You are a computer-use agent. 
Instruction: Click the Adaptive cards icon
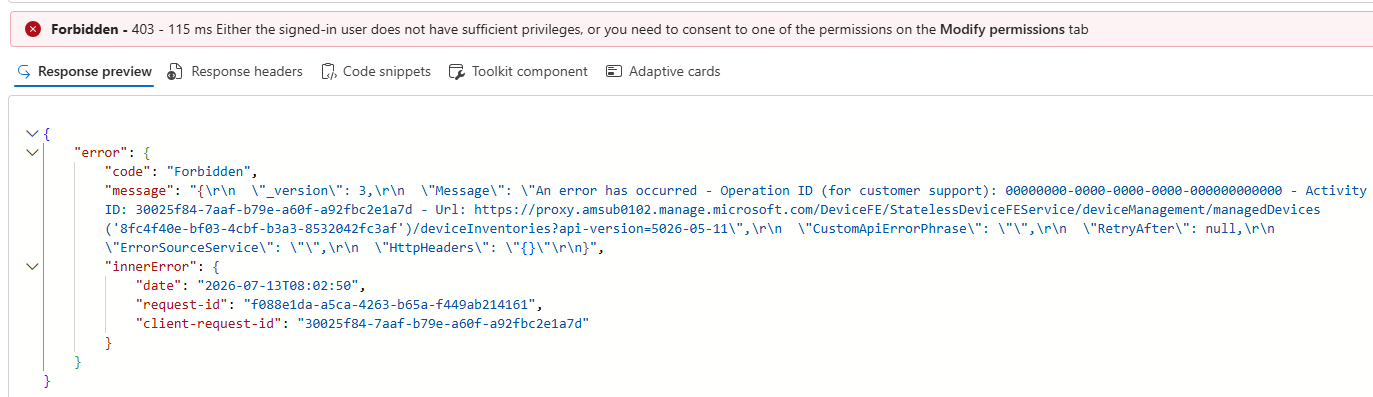click(614, 72)
